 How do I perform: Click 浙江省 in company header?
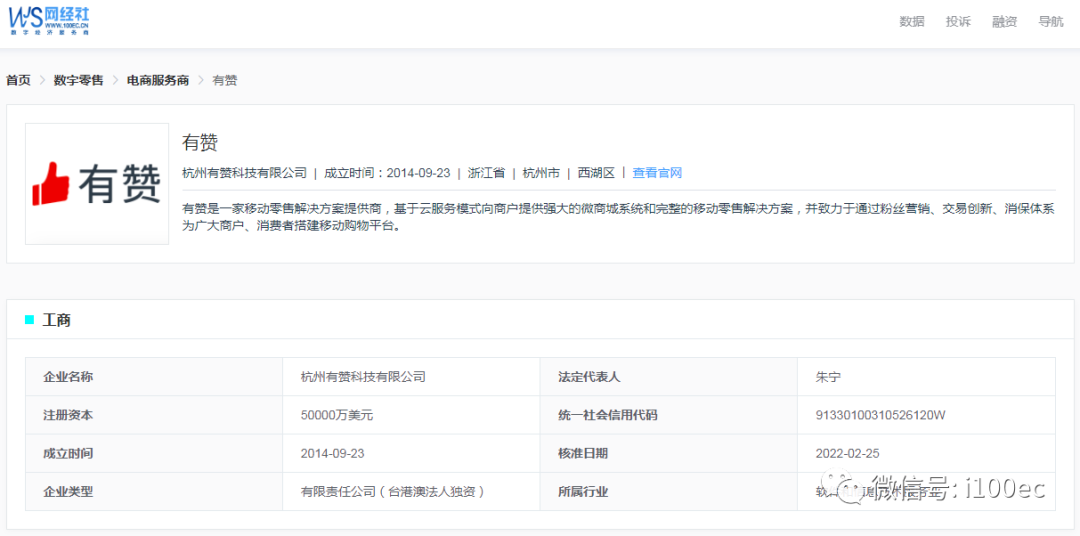pyautogui.click(x=486, y=173)
